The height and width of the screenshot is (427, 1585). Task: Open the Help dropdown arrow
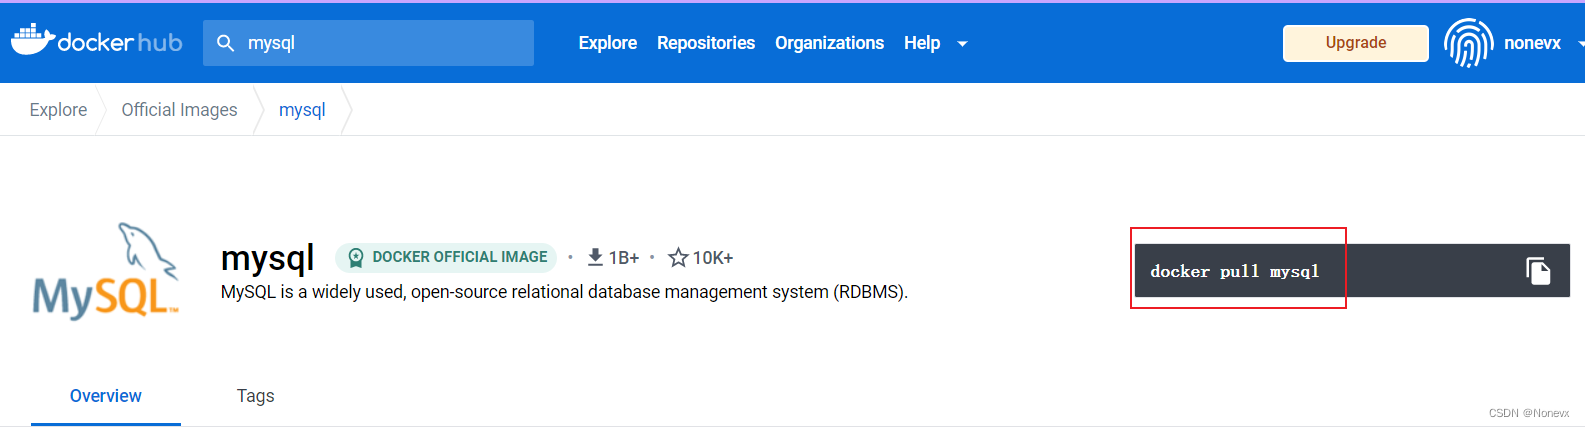[x=962, y=44]
